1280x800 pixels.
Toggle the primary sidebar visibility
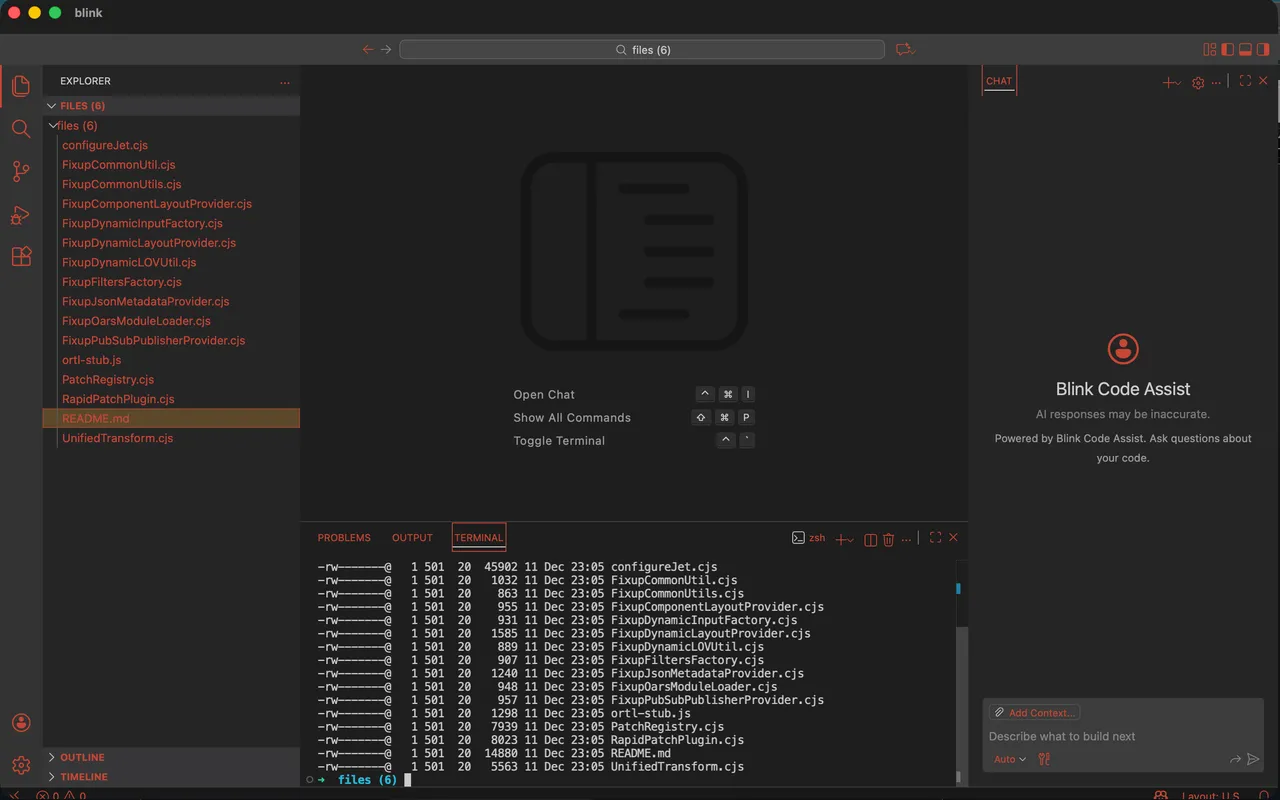(1228, 49)
